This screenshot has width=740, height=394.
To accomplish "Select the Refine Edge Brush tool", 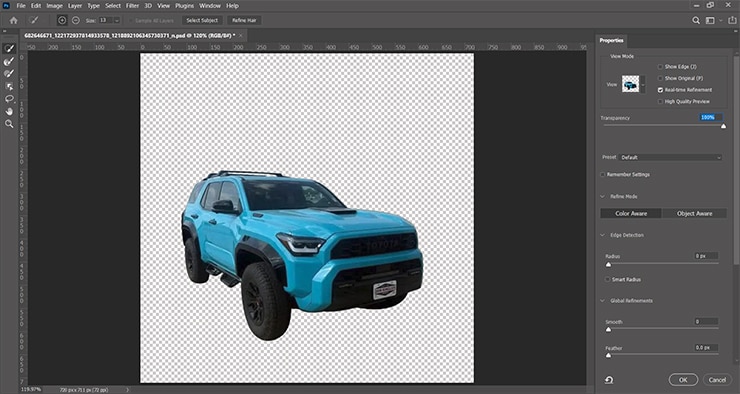I will tap(9, 61).
